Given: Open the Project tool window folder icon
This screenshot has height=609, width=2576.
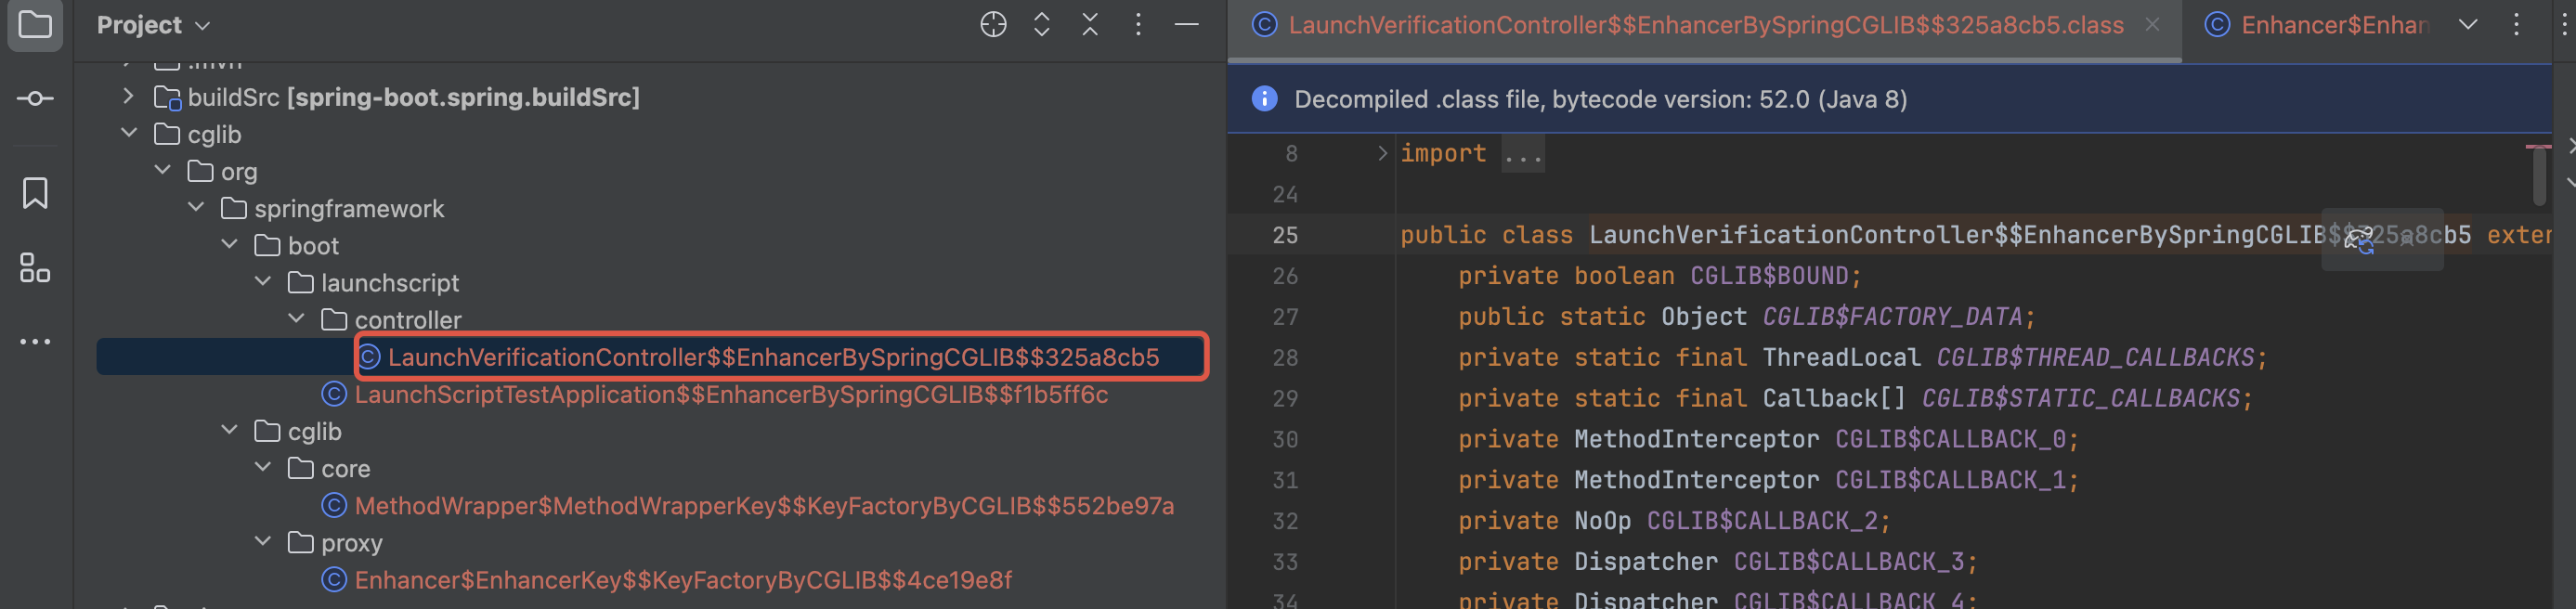Looking at the screenshot, I should (35, 24).
